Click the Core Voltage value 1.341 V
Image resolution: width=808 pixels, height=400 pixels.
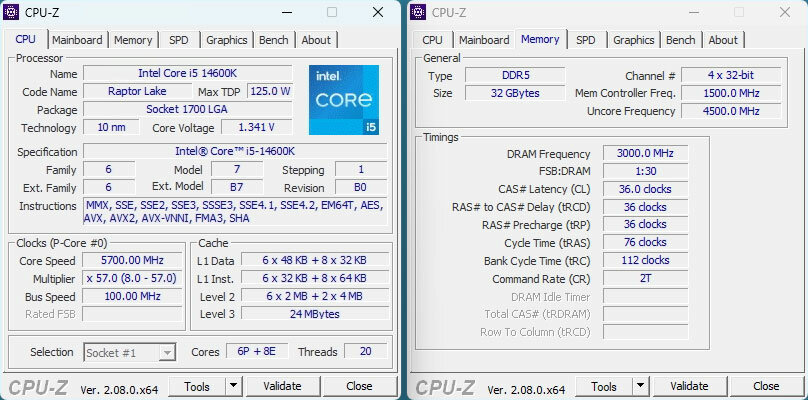pos(257,127)
